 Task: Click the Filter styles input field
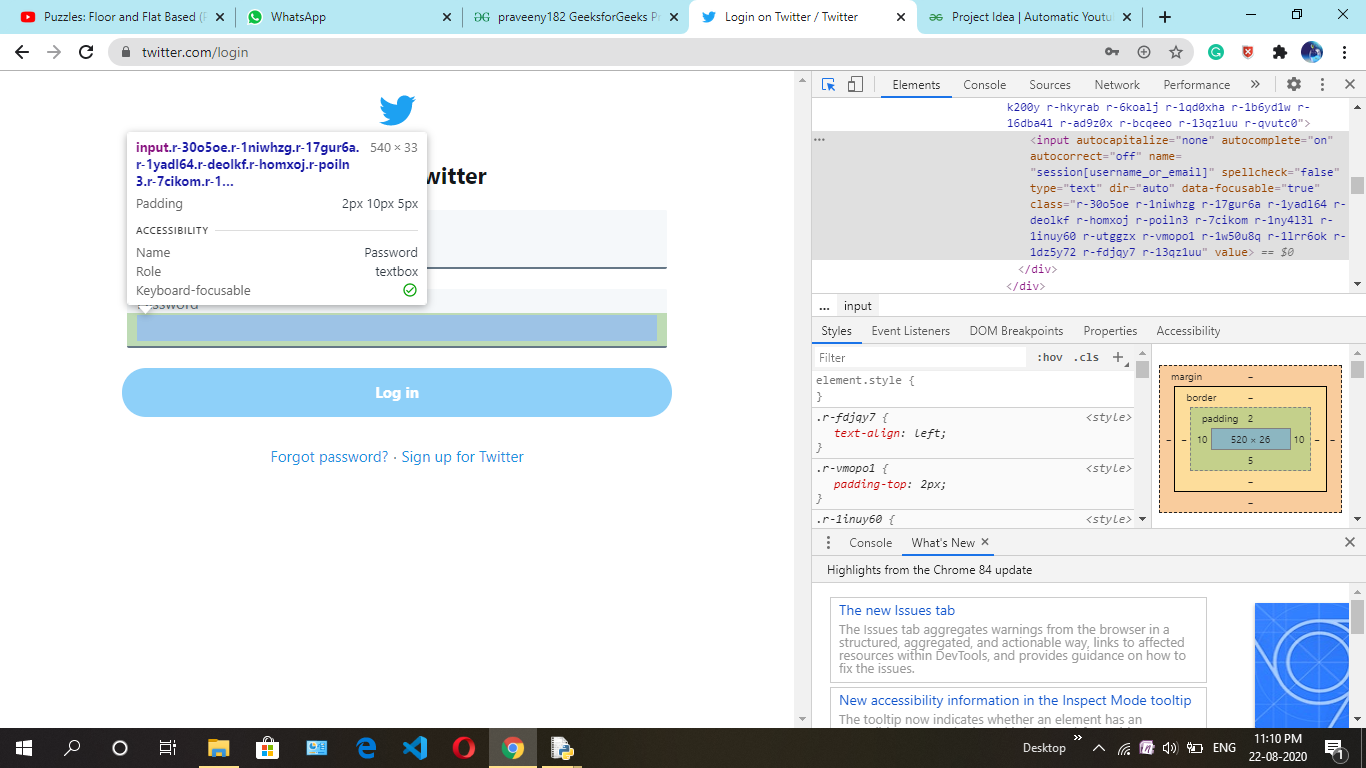pos(920,357)
